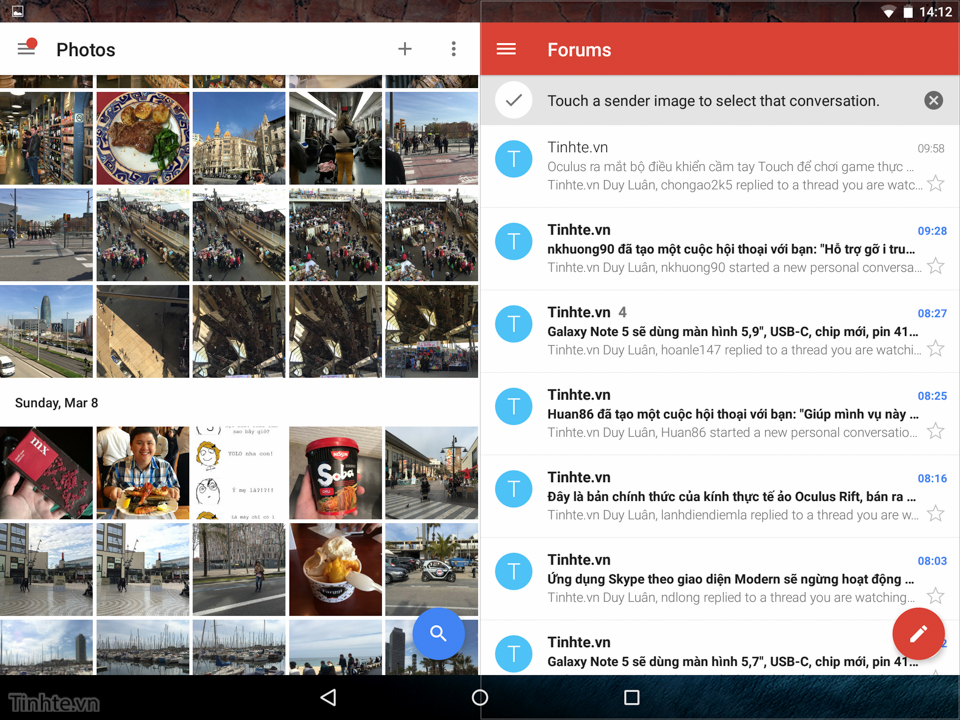Star the nkhuong90 conversation email

935,266
